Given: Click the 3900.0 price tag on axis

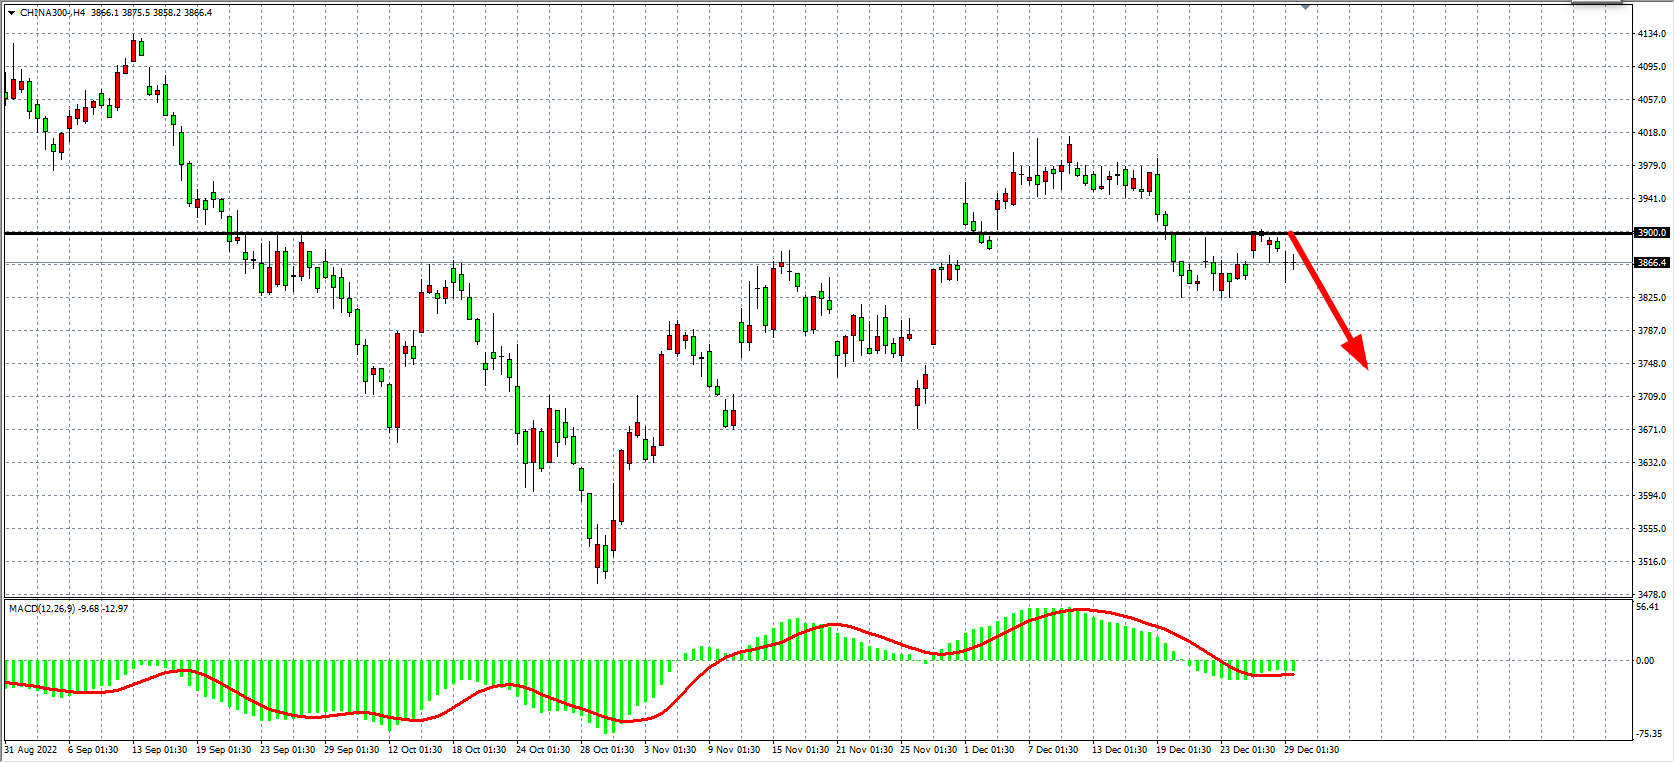Looking at the screenshot, I should [1651, 233].
